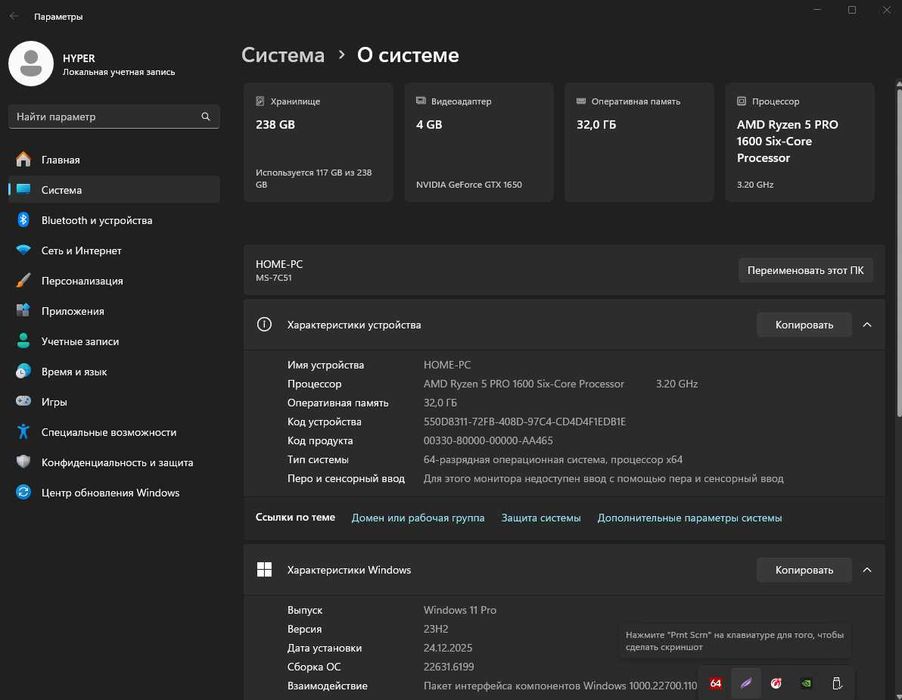902x700 pixels.
Task: Click the HOME-PC header name
Action: click(279, 263)
